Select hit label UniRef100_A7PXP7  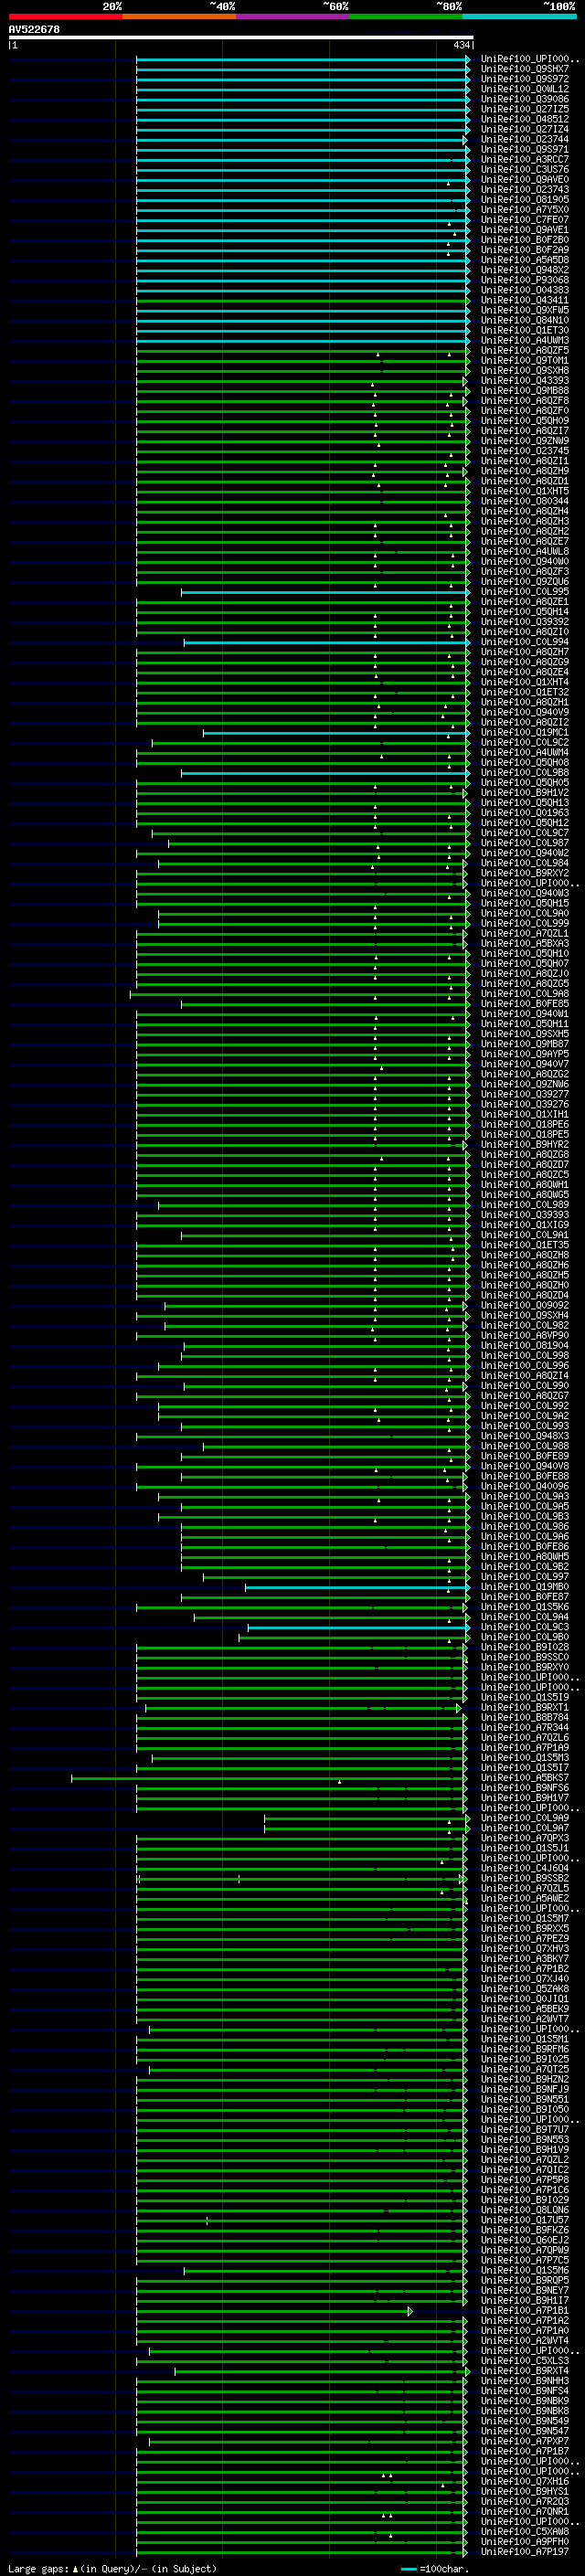(x=525, y=2441)
